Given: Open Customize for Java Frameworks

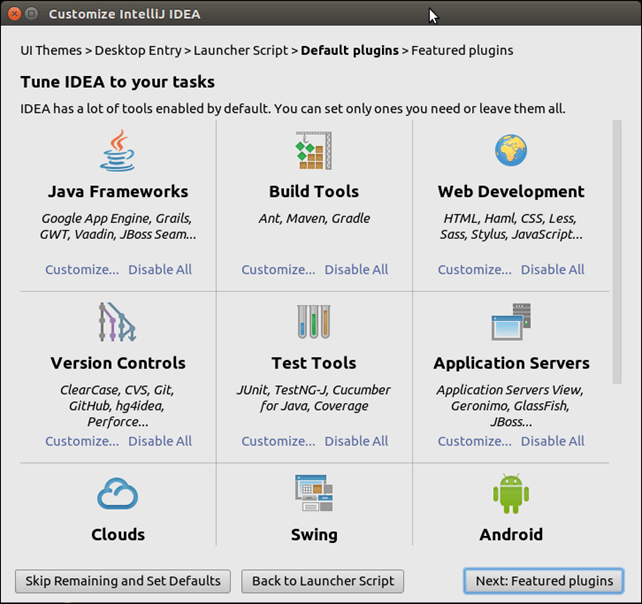Looking at the screenshot, I should pyautogui.click(x=82, y=269).
